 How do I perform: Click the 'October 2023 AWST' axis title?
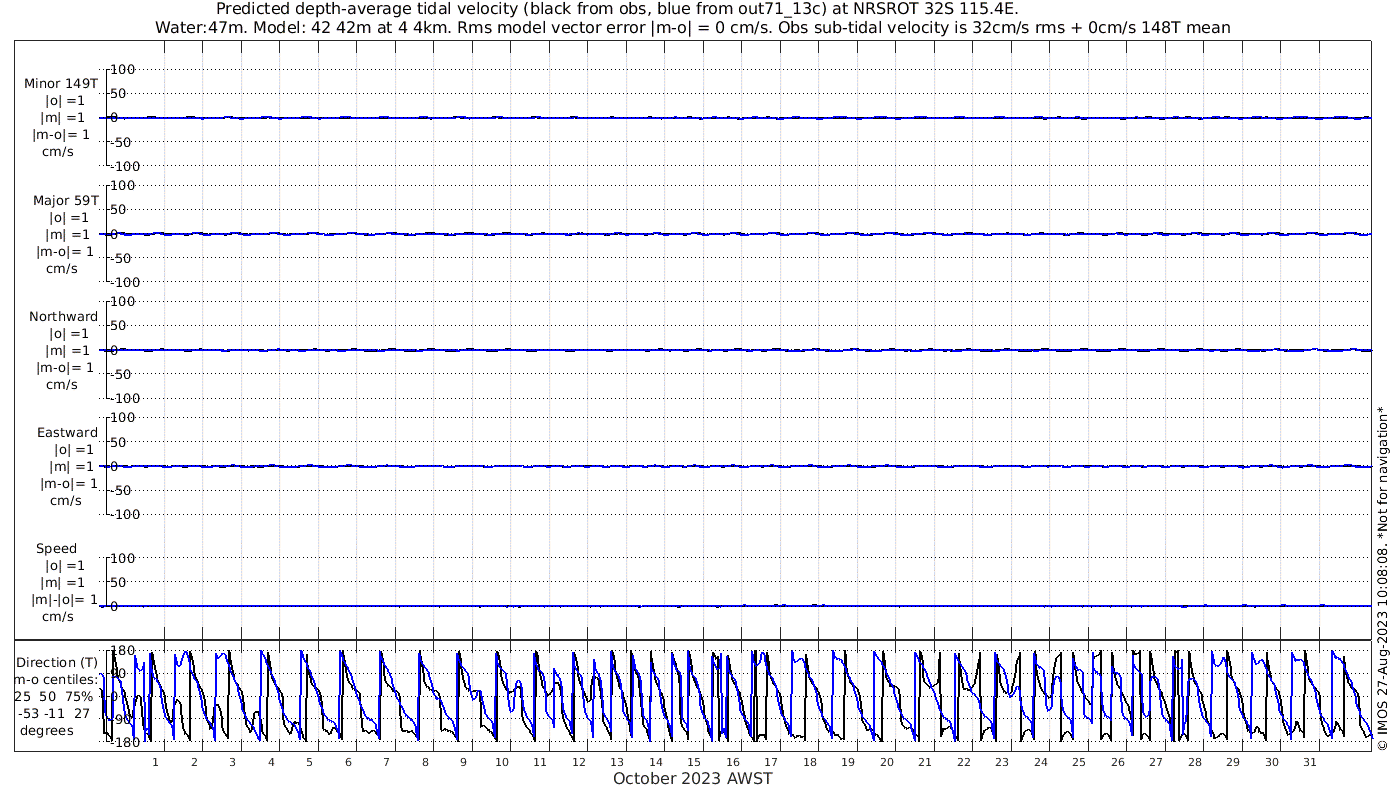click(x=693, y=778)
